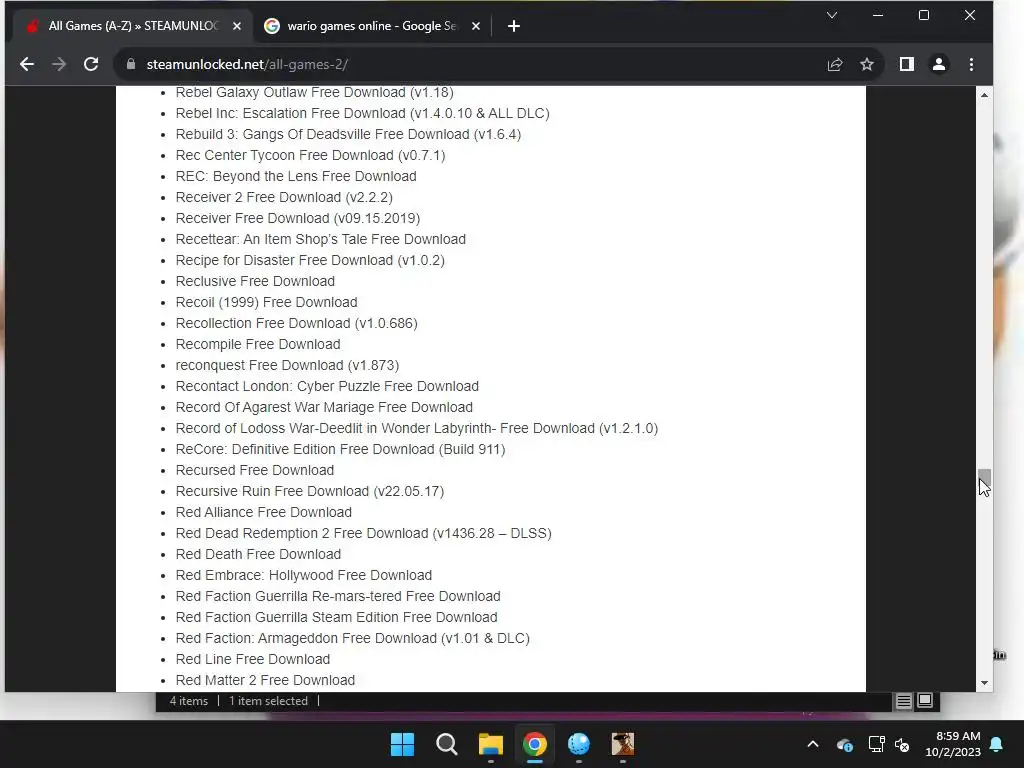Open Red Embrace: Hollywood link
1024x768 pixels.
(304, 575)
